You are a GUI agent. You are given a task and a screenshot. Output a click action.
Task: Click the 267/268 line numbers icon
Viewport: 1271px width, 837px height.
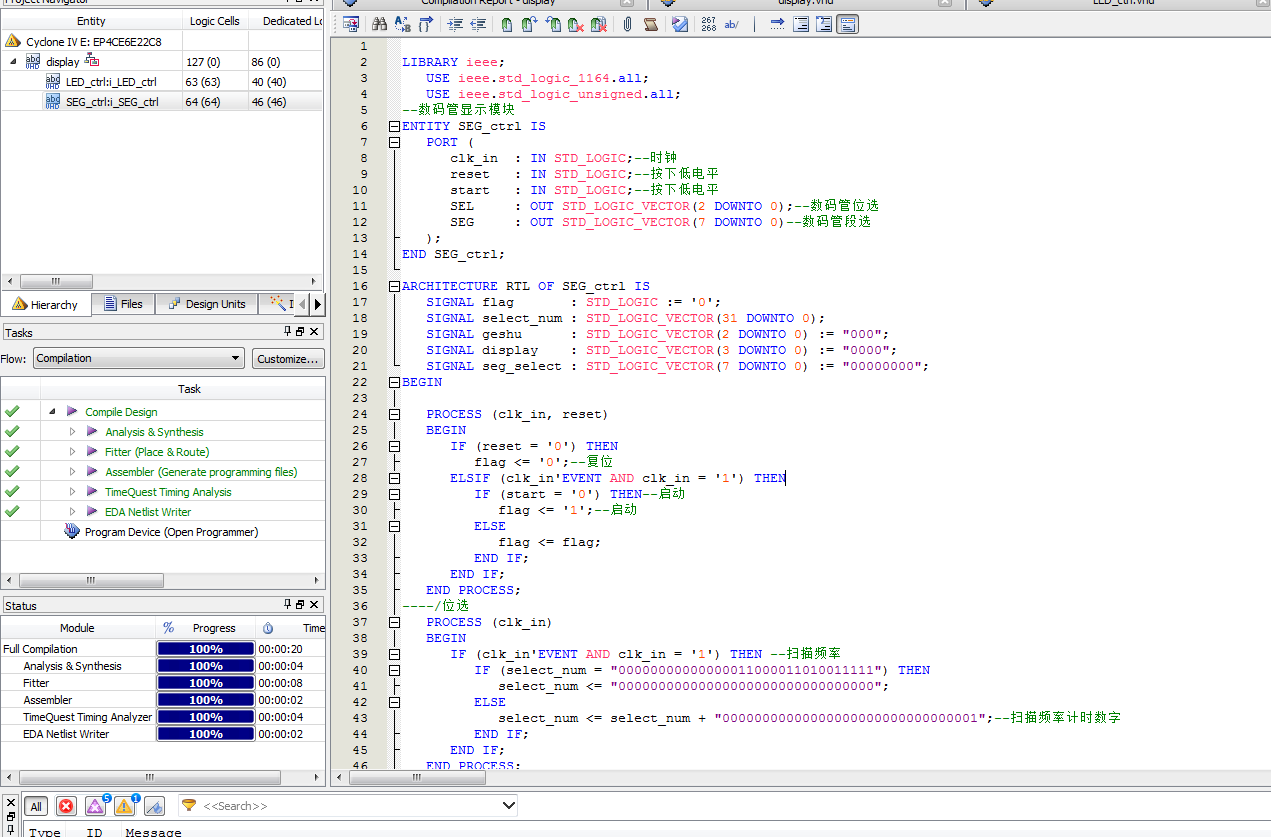coord(708,24)
